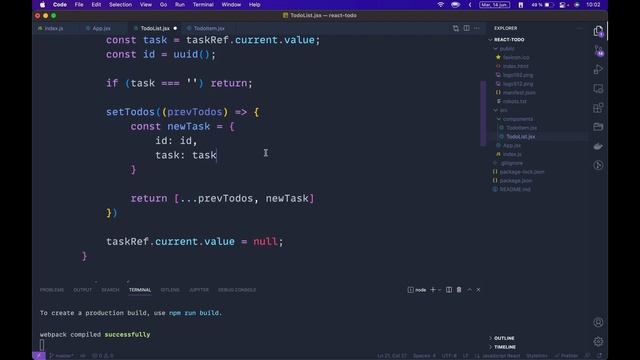Open the circular icon below the Docker icon
The width and height of the screenshot is (640, 360).
[x=598, y=165]
